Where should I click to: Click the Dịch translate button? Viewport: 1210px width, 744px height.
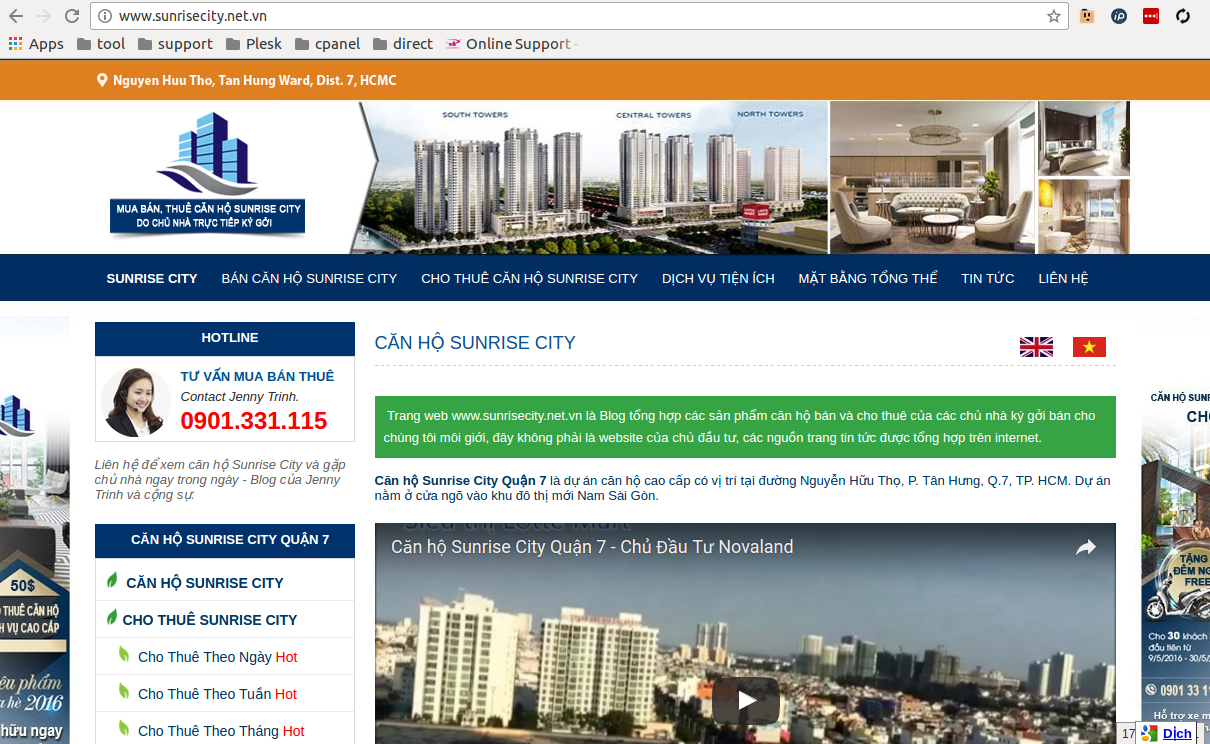1167,733
